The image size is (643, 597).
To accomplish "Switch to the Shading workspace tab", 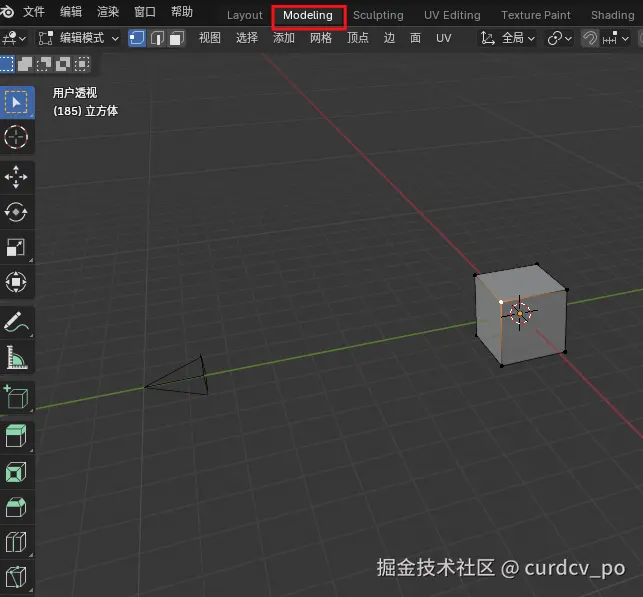I will tap(613, 15).
